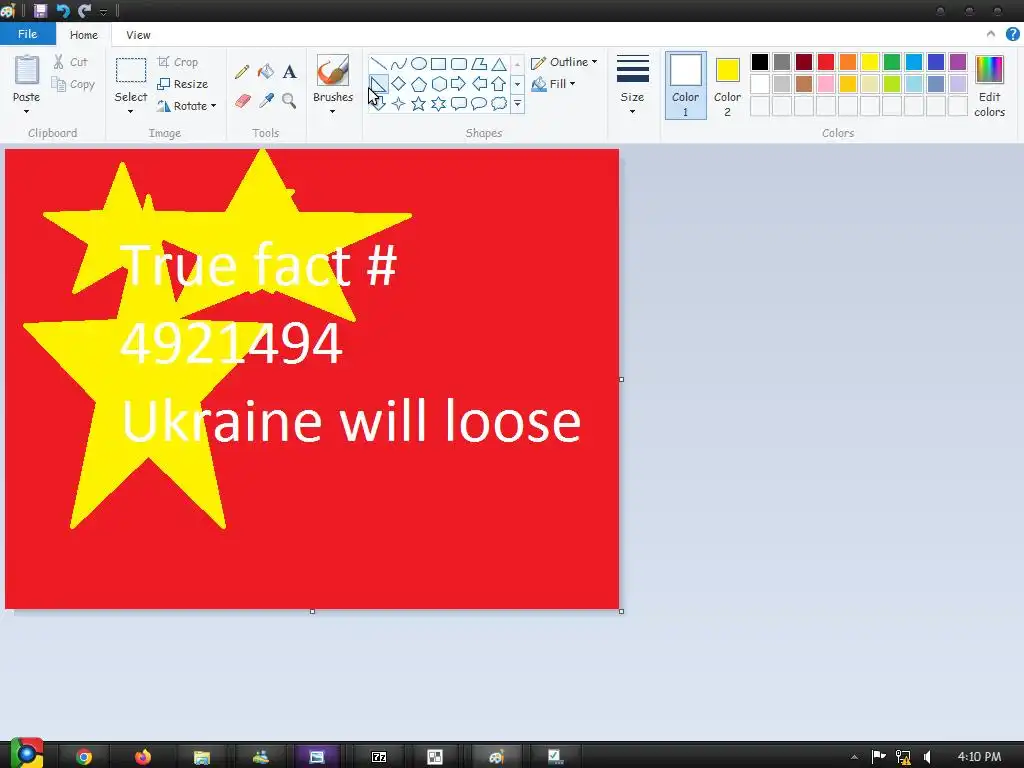Choose the Cloud callout shape
Viewport: 1024px width, 768px height.
pos(499,103)
